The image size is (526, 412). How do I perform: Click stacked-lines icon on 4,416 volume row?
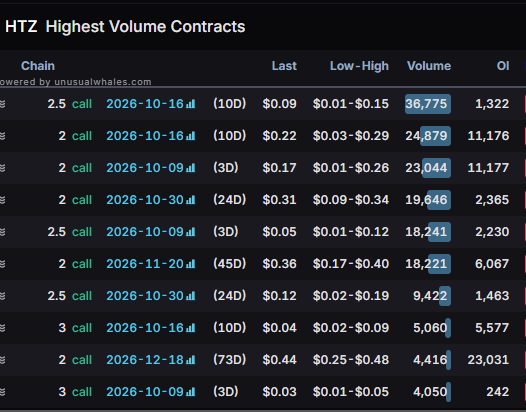point(2,360)
